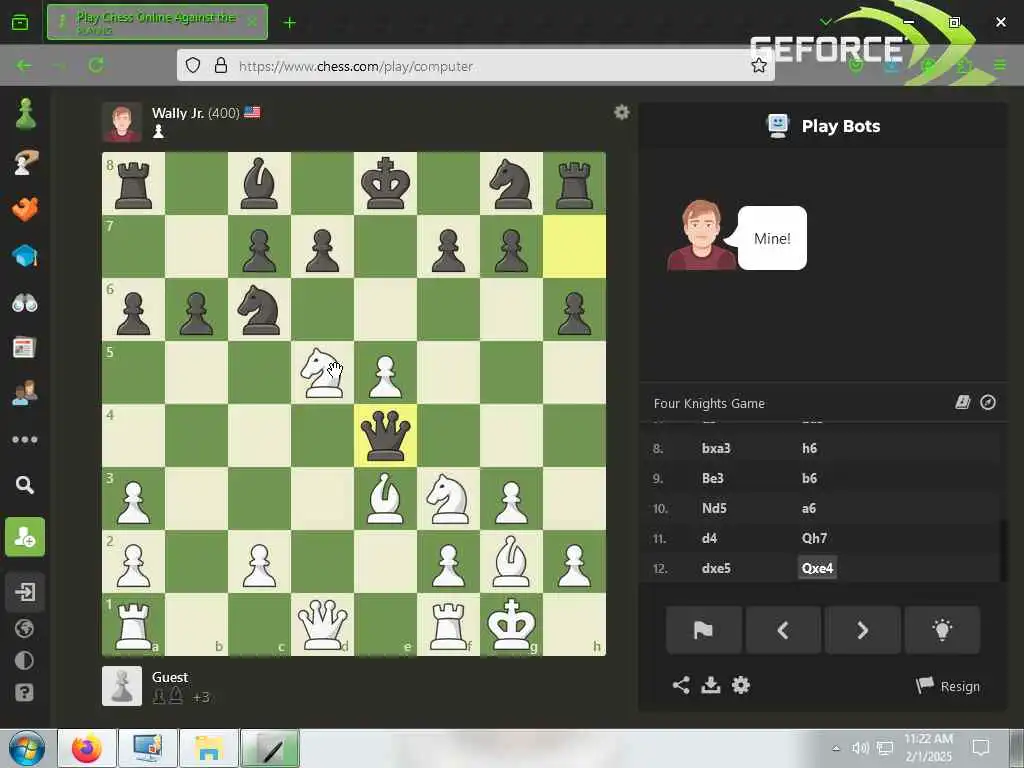Viewport: 1024px width, 768px height.
Task: Click the Log In arrow icon
Action: pyautogui.click(x=25, y=592)
